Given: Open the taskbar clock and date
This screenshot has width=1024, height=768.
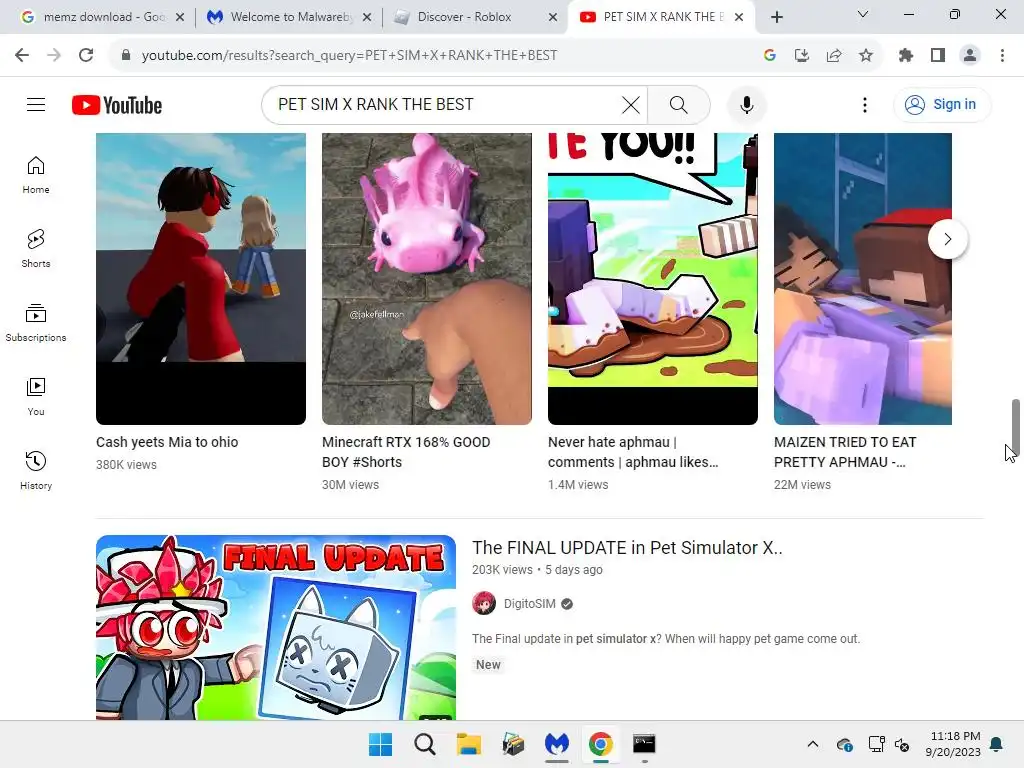Looking at the screenshot, I should [953, 744].
